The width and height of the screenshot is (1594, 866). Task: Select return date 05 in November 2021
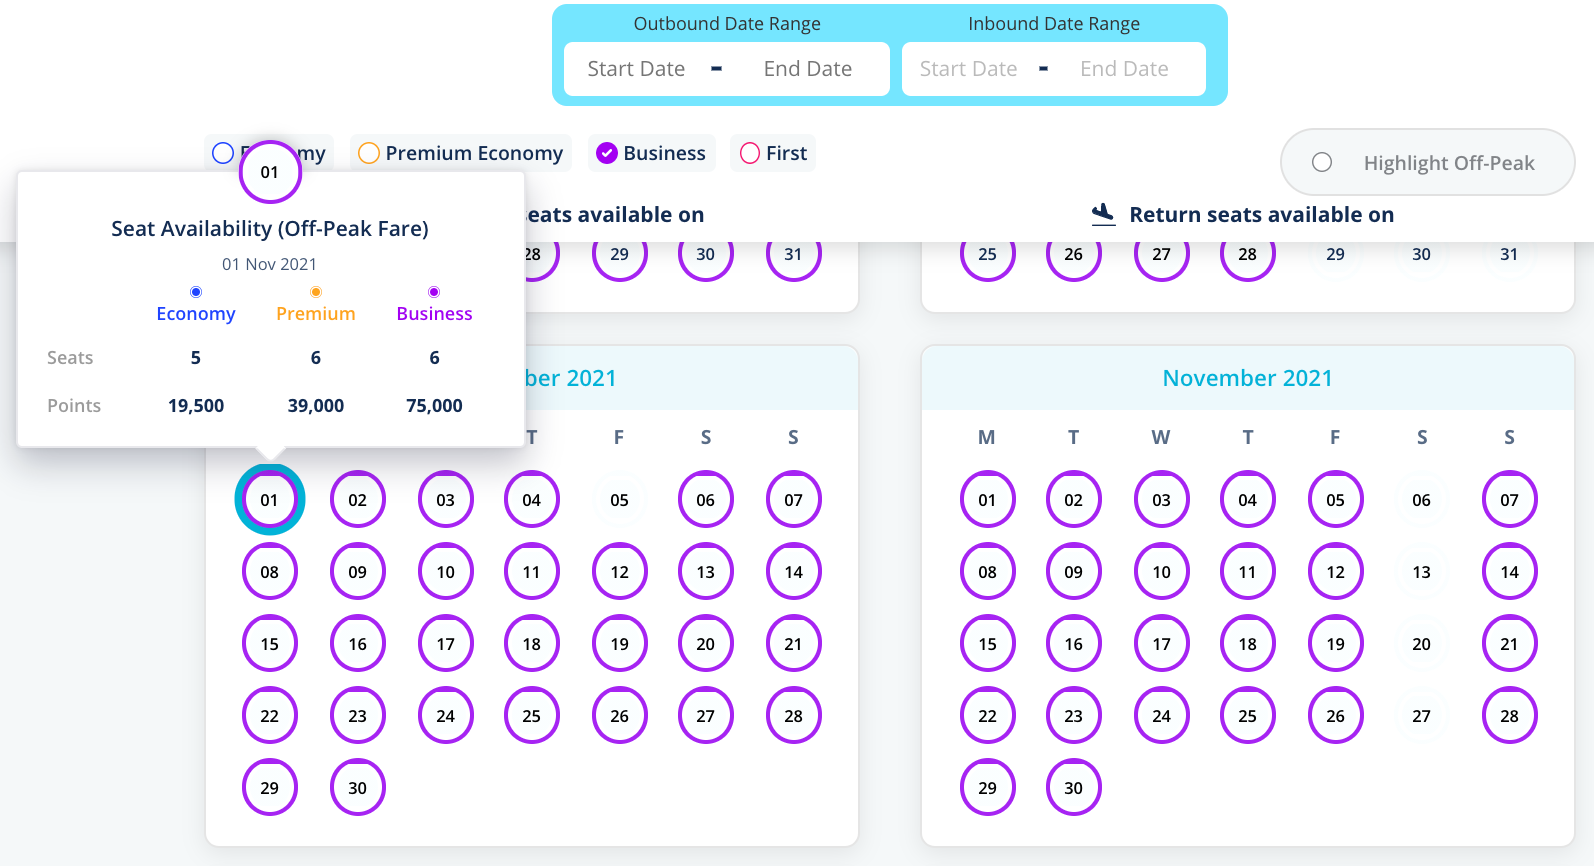(x=1336, y=500)
